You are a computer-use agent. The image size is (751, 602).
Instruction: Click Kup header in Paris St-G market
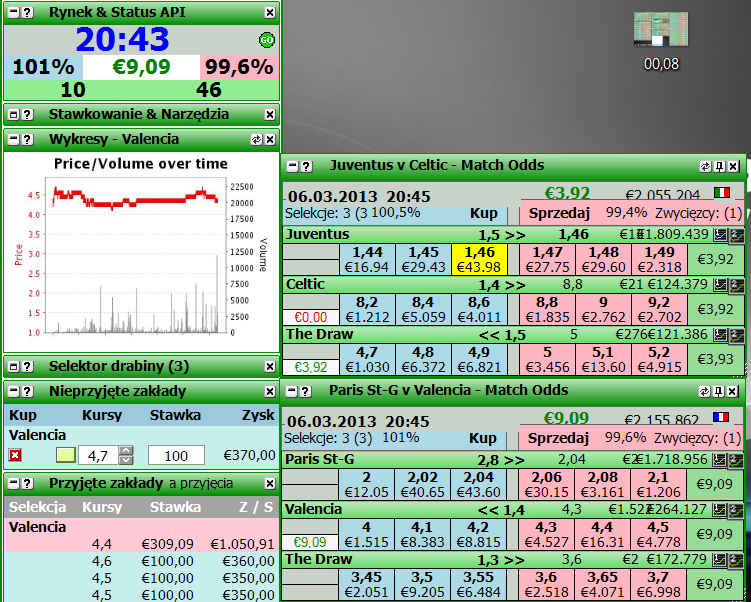tap(483, 438)
